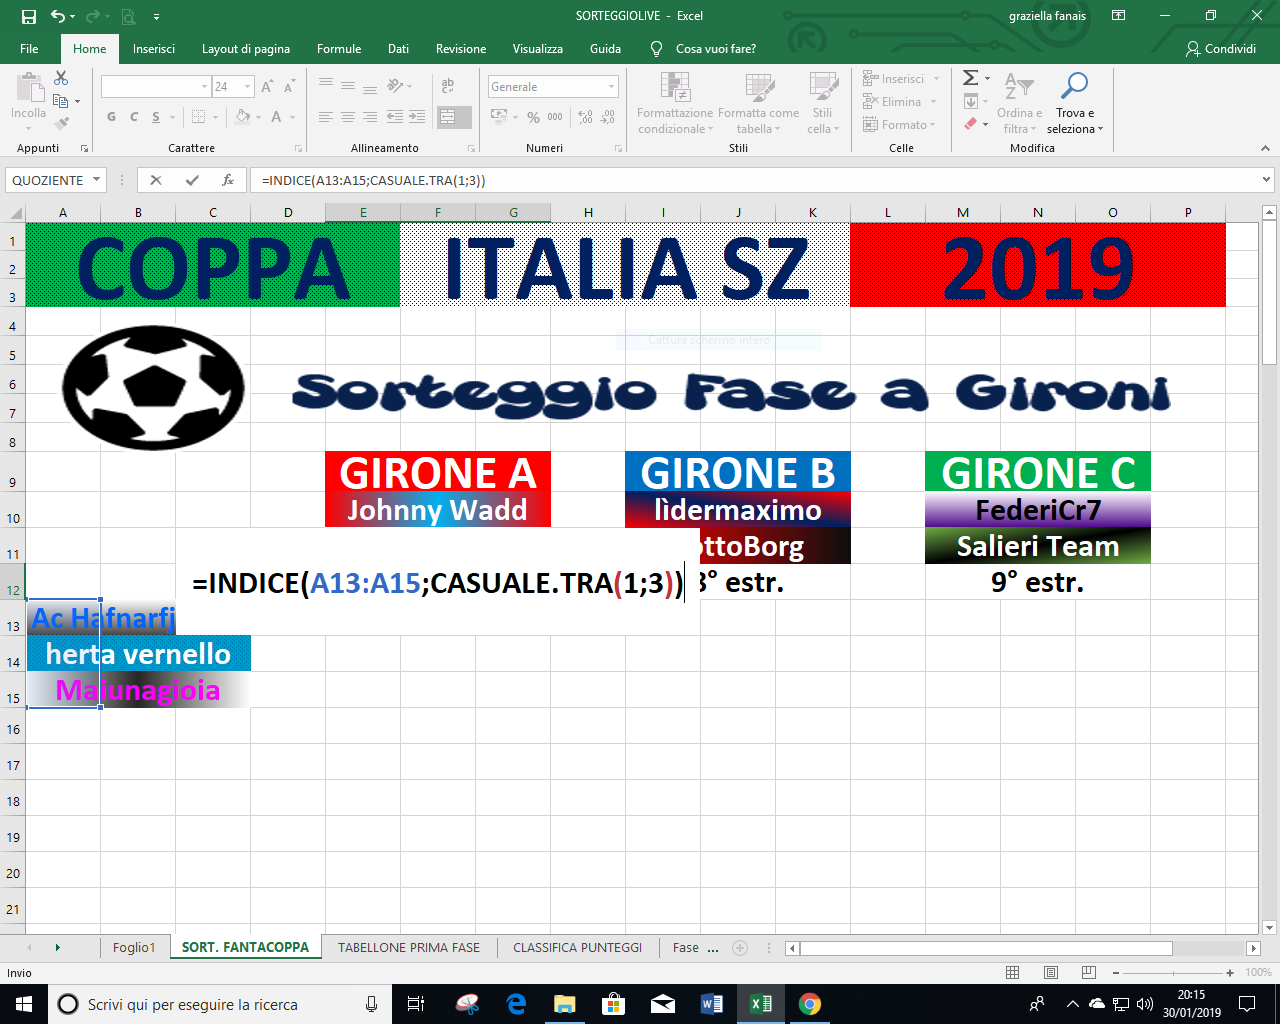Confirm formula with the checkmark icon
The height and width of the screenshot is (1024, 1280).
(192, 180)
